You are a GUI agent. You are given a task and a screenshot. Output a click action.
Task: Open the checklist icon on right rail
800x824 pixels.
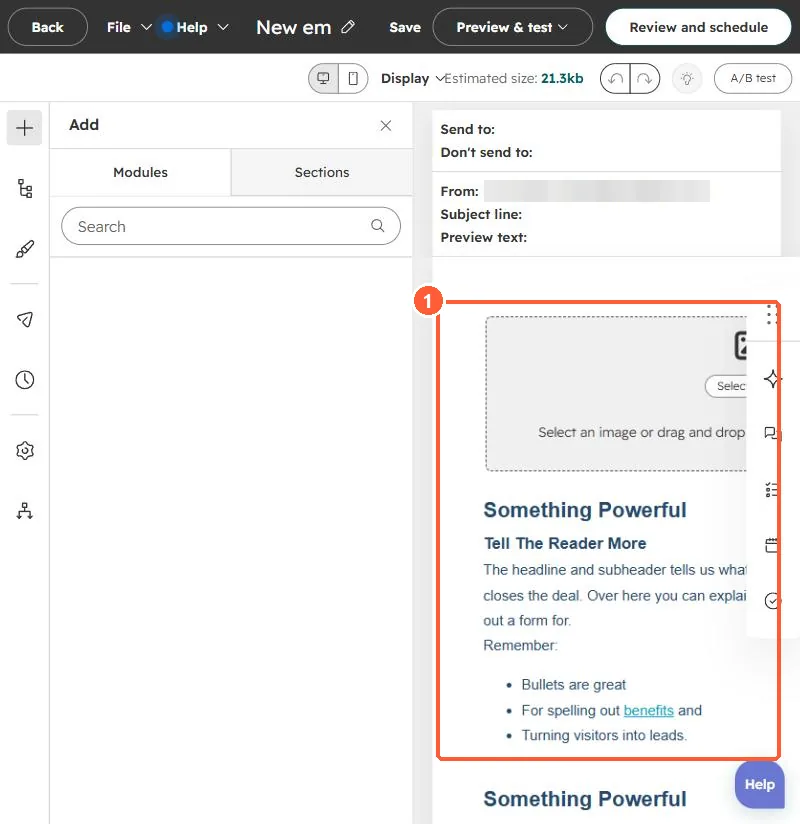(x=772, y=489)
